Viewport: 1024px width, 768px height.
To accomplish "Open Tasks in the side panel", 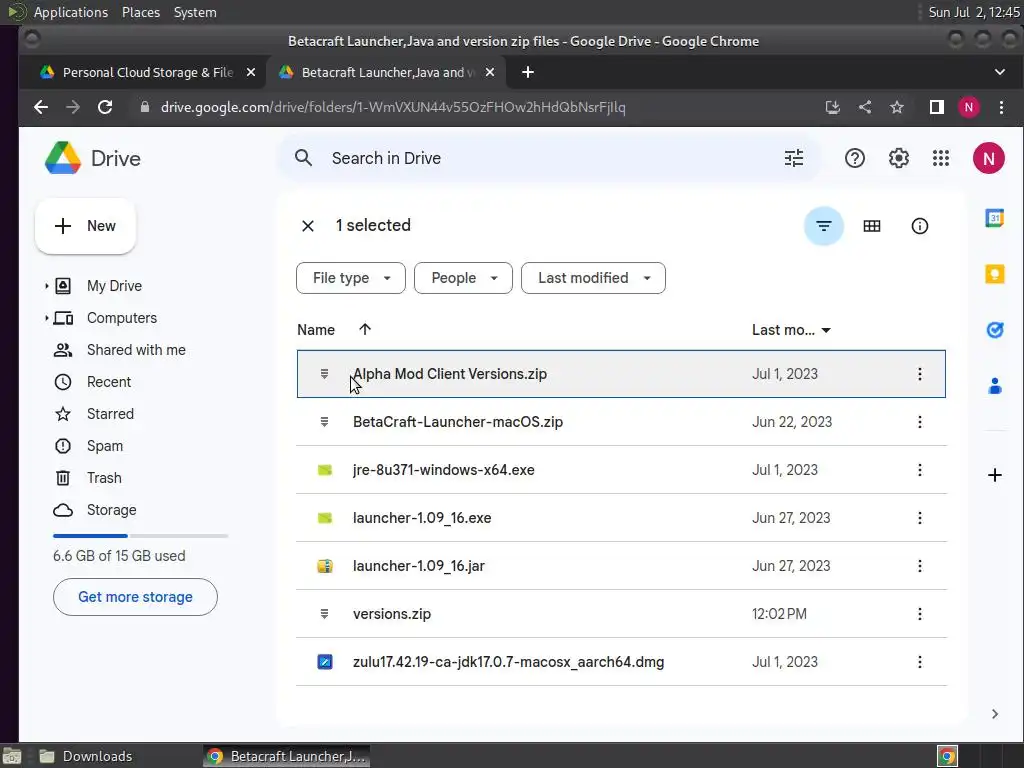I will point(994,330).
